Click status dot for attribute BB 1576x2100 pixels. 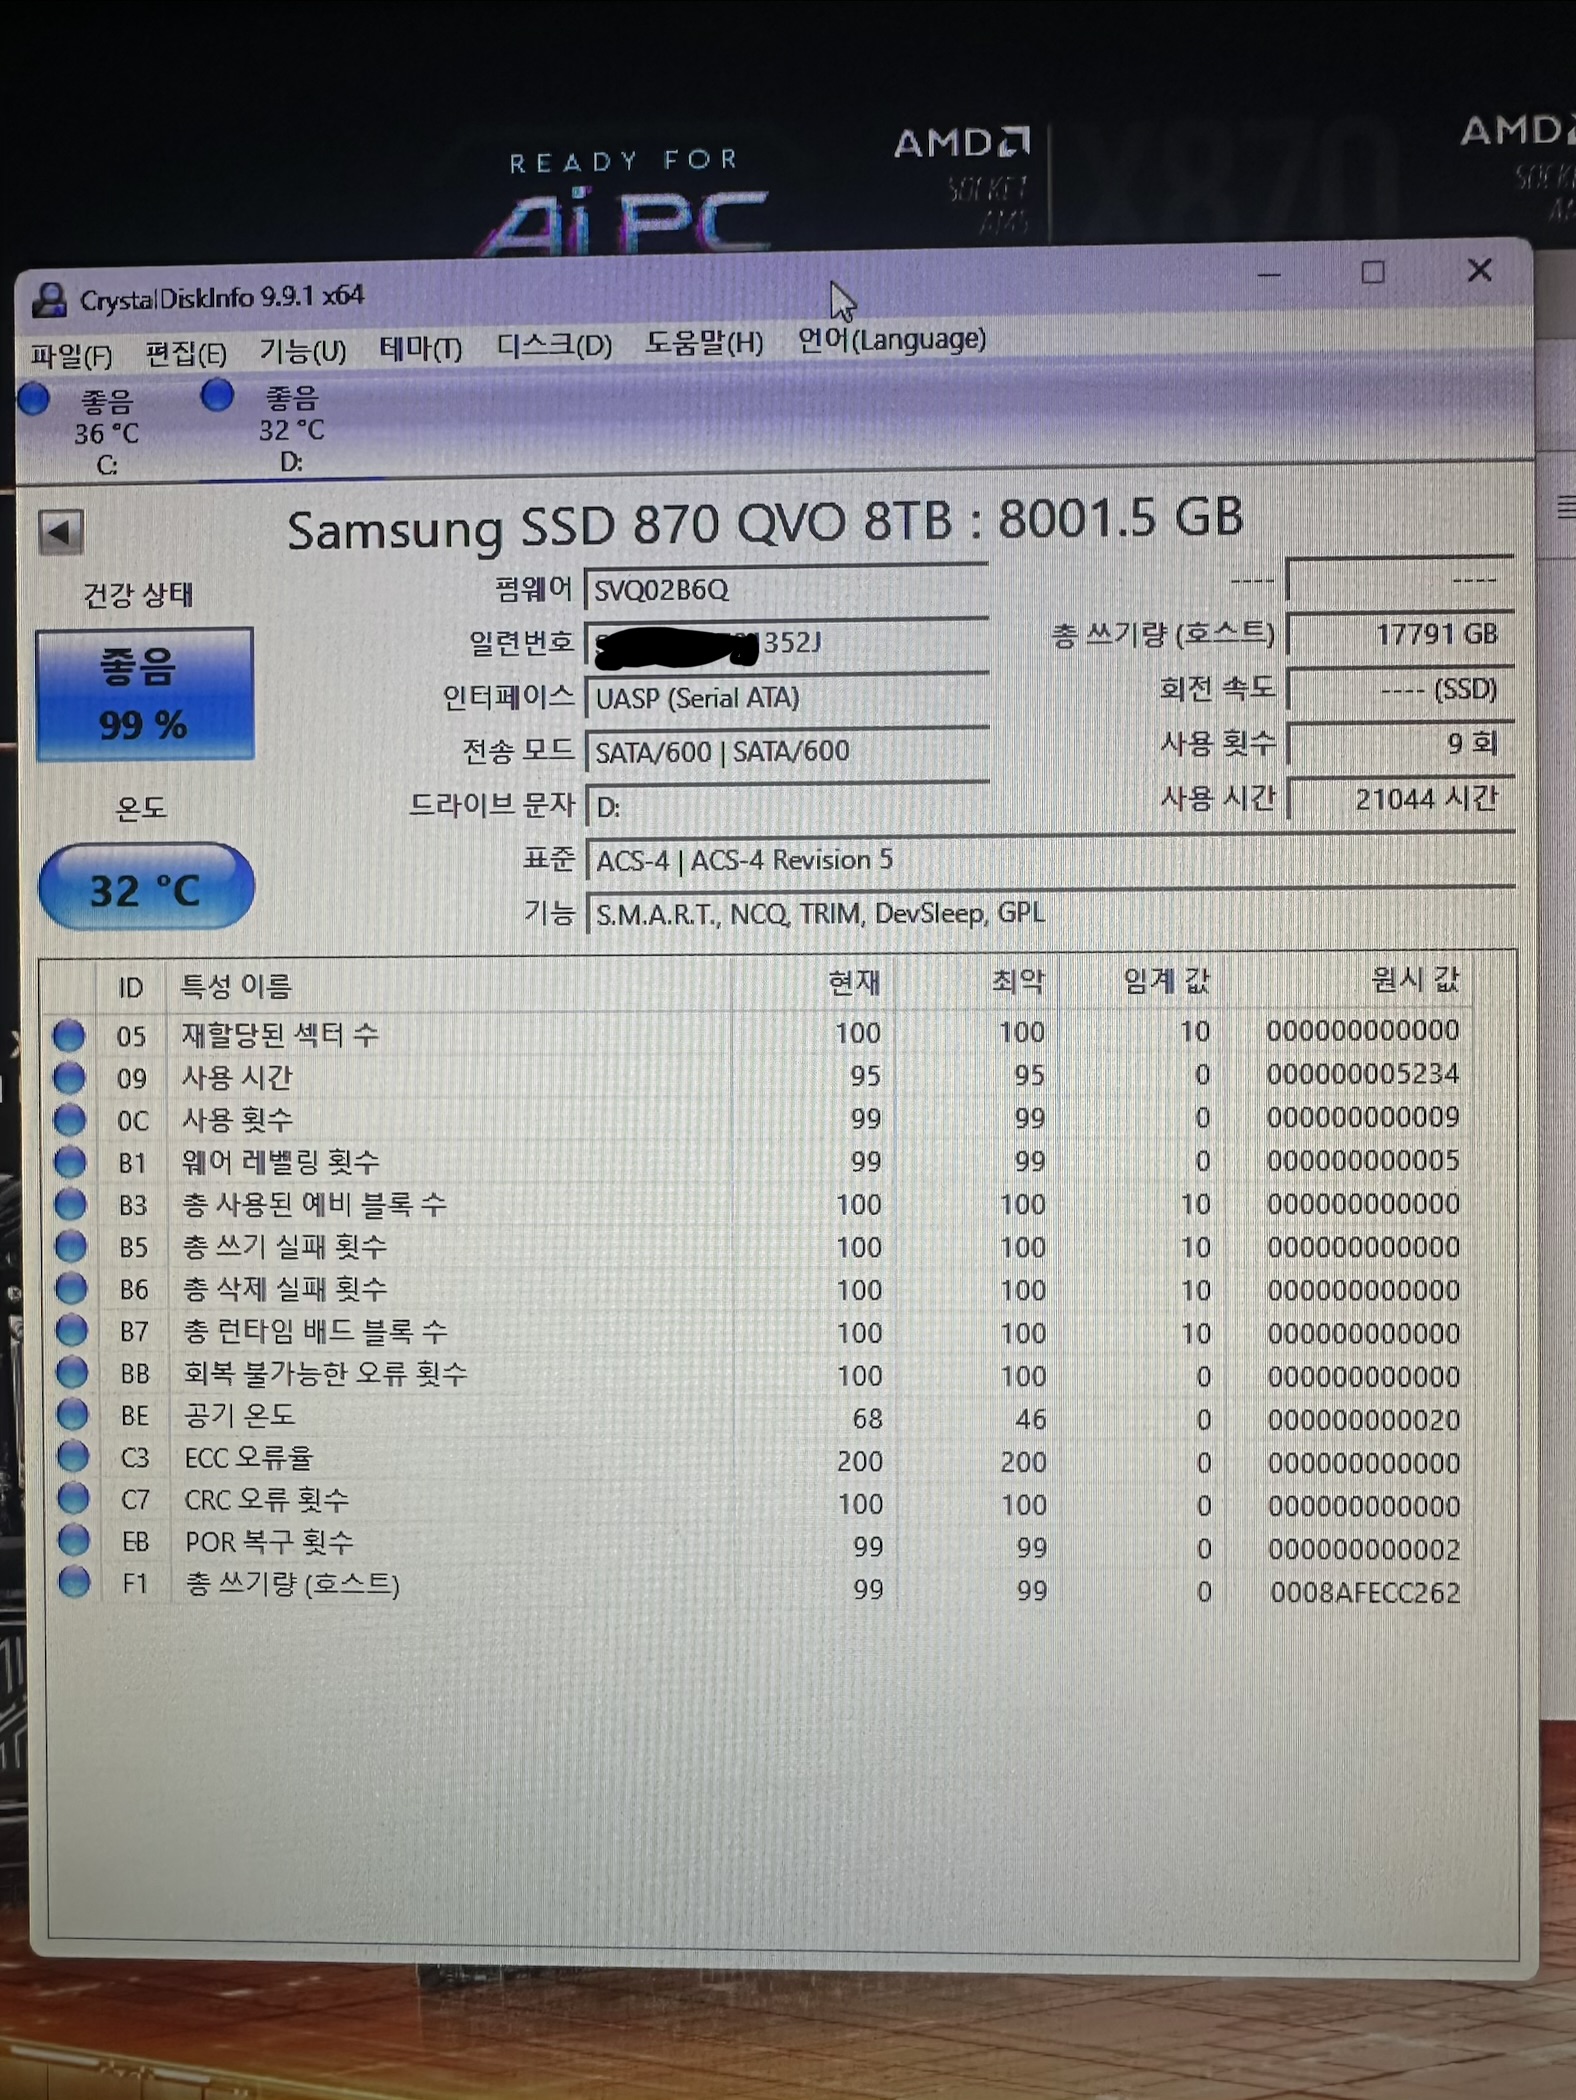pos(72,1372)
